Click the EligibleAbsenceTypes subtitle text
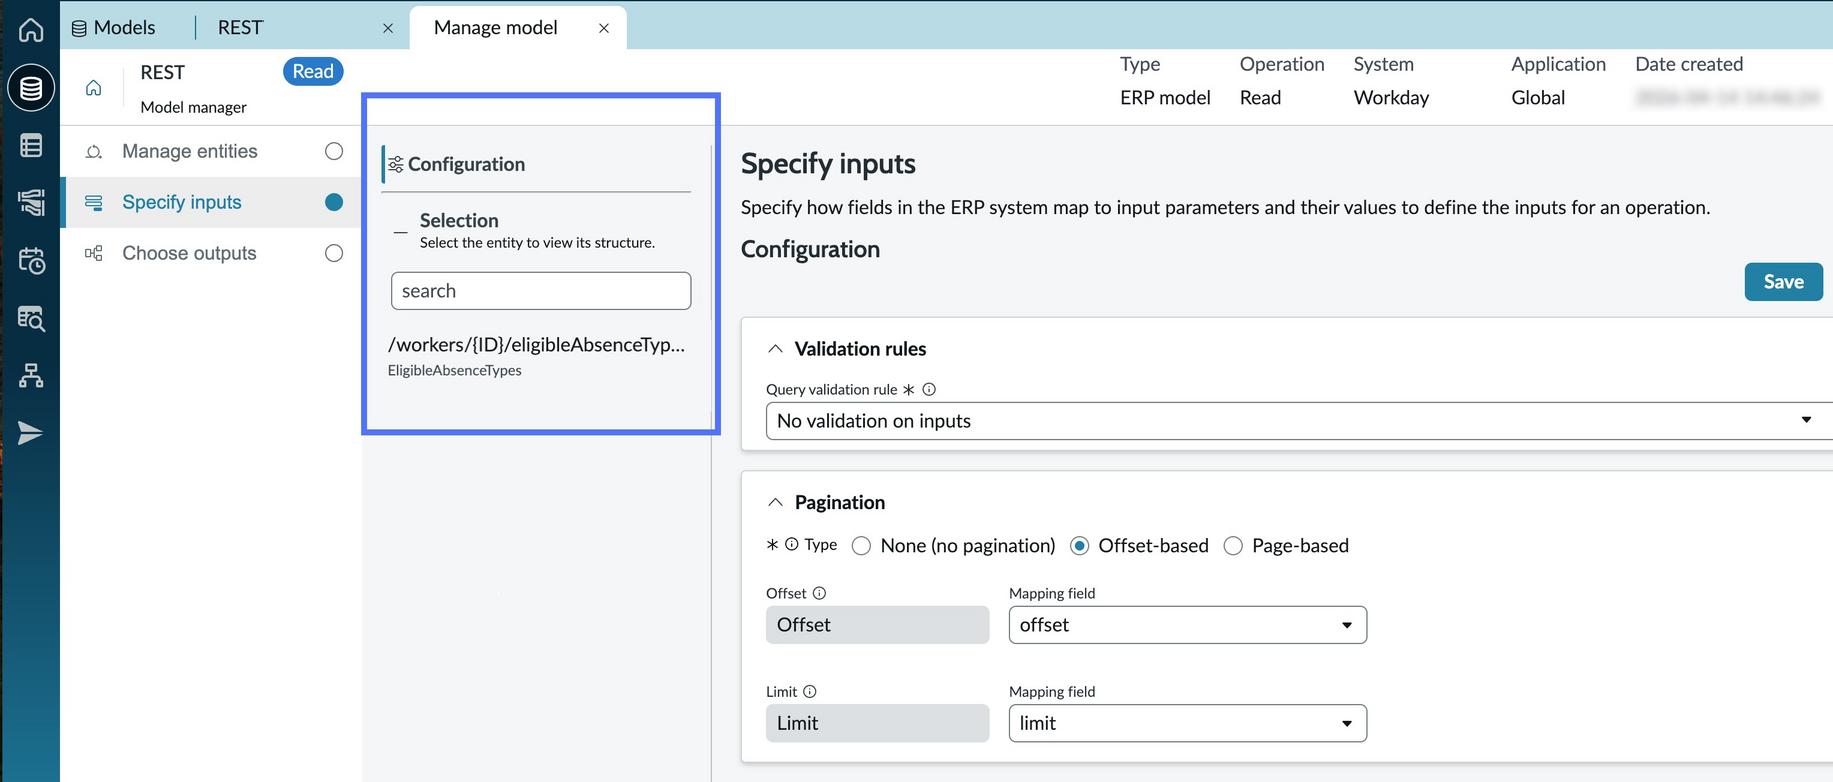This screenshot has width=1833, height=782. 455,371
